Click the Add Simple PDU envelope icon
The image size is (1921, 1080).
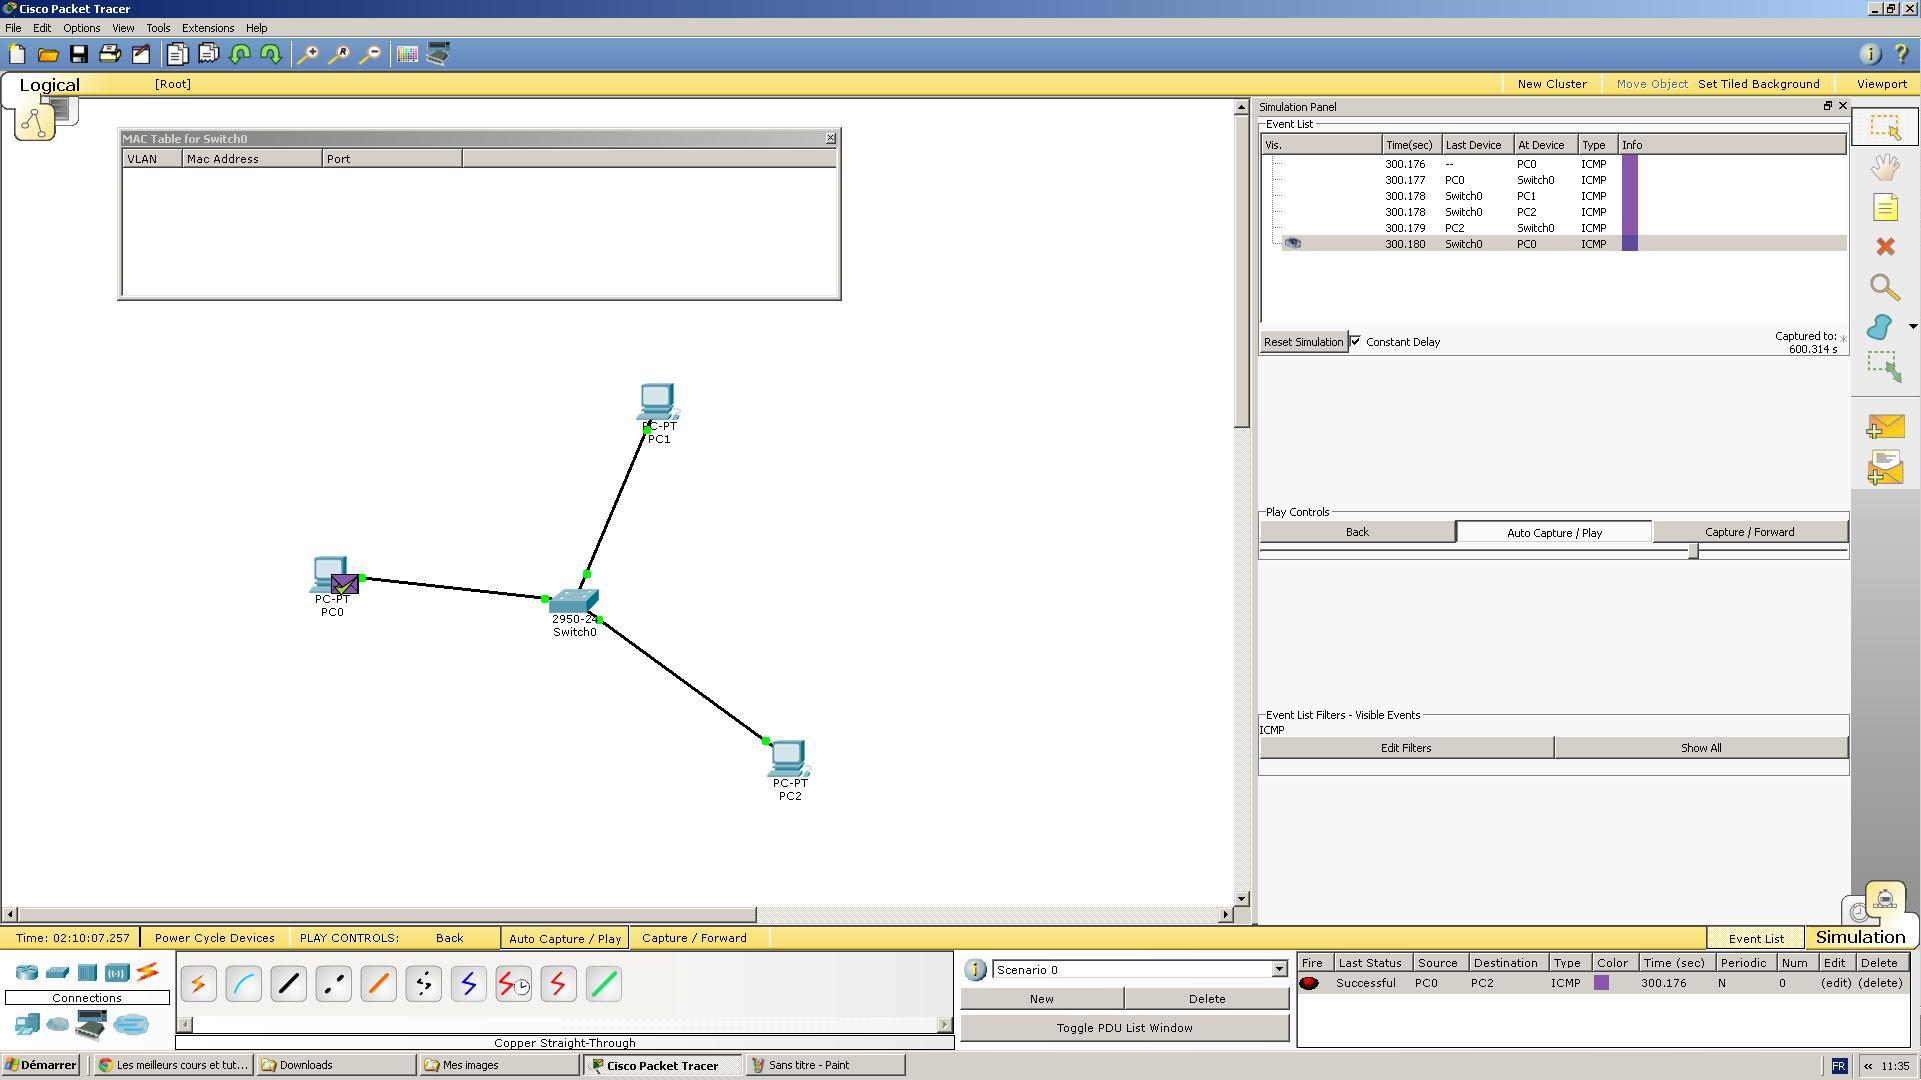[x=1885, y=427]
